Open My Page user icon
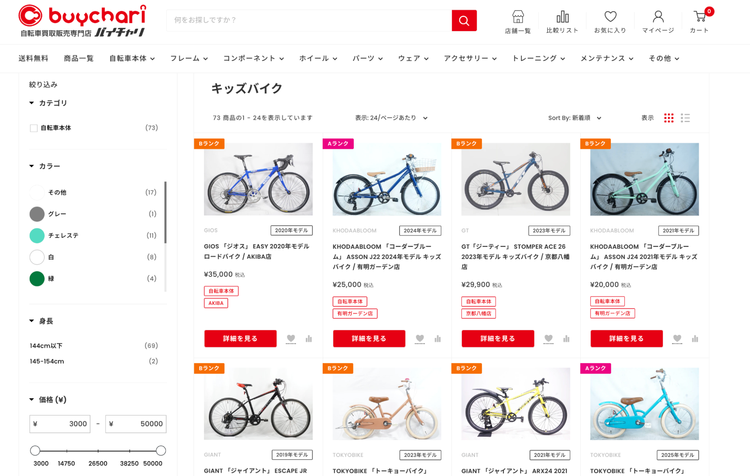 658,17
